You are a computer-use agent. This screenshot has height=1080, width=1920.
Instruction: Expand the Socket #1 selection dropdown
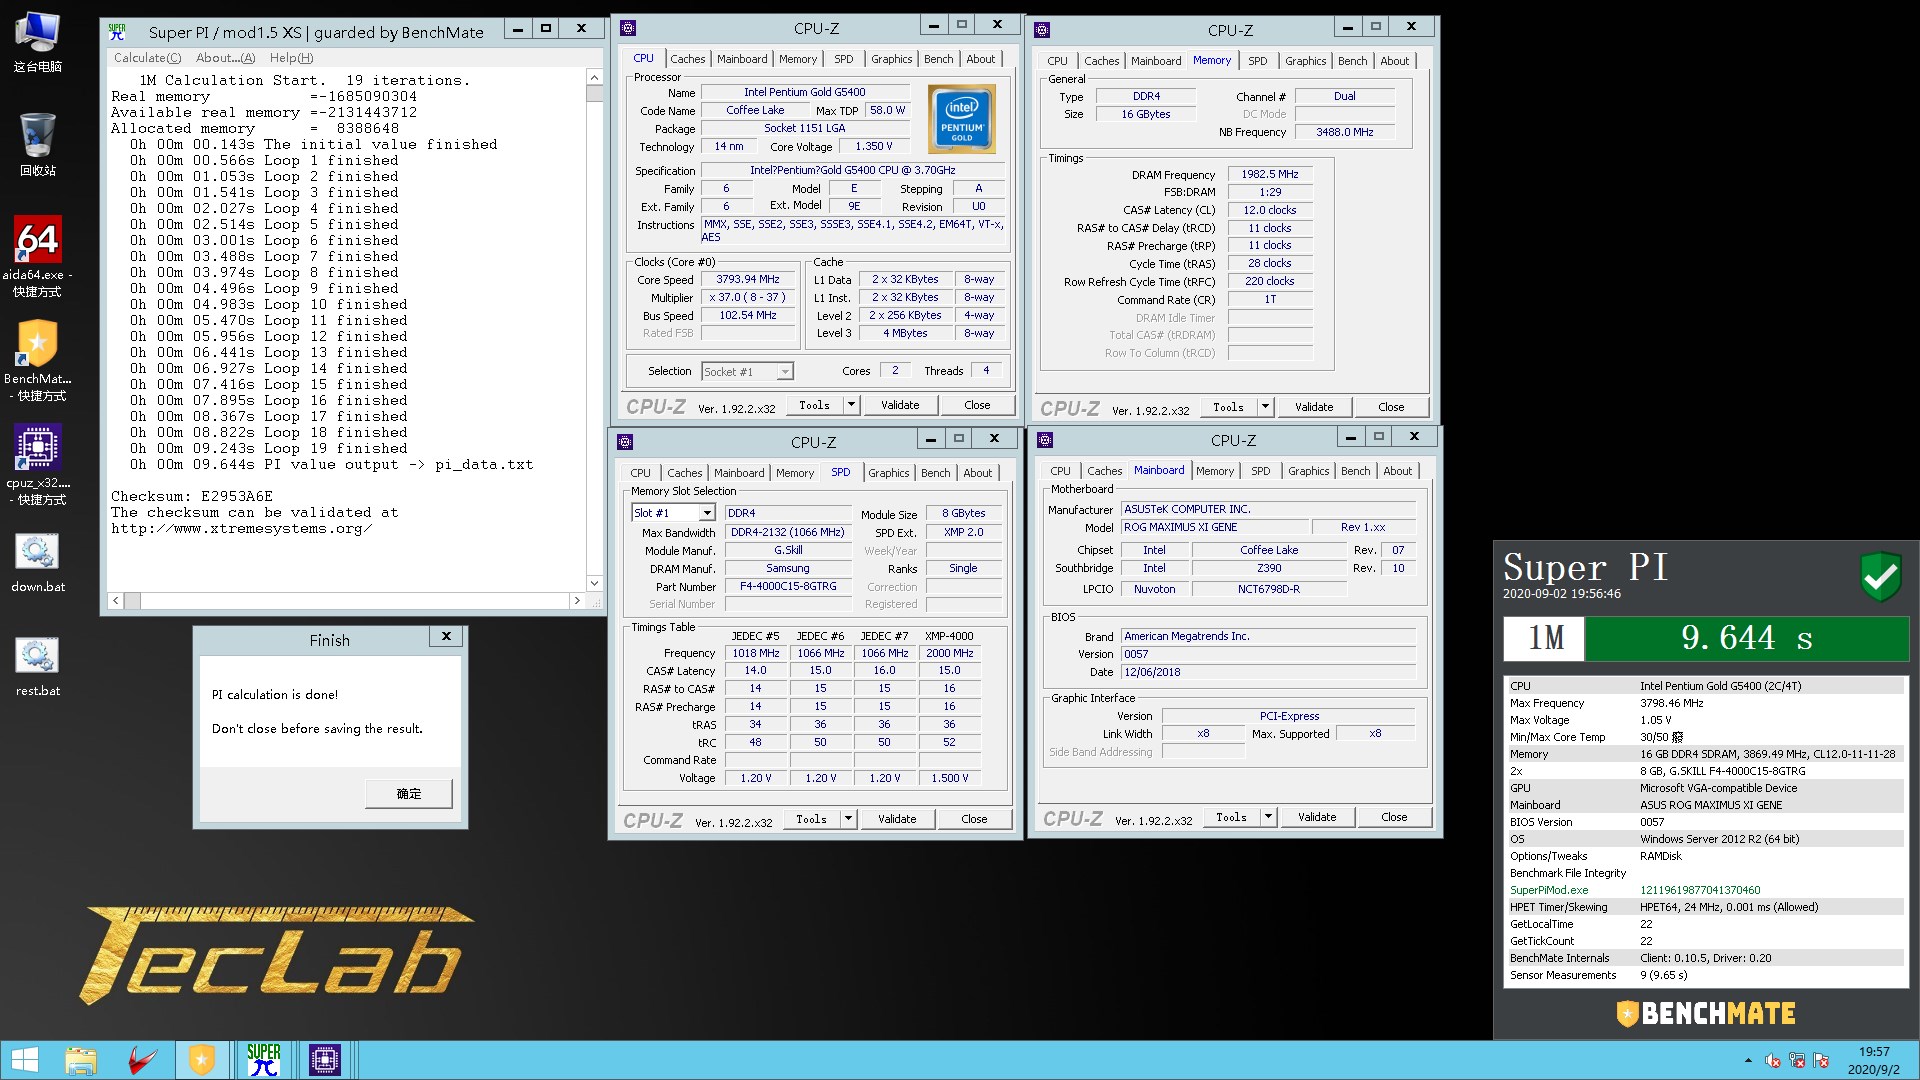coord(785,372)
